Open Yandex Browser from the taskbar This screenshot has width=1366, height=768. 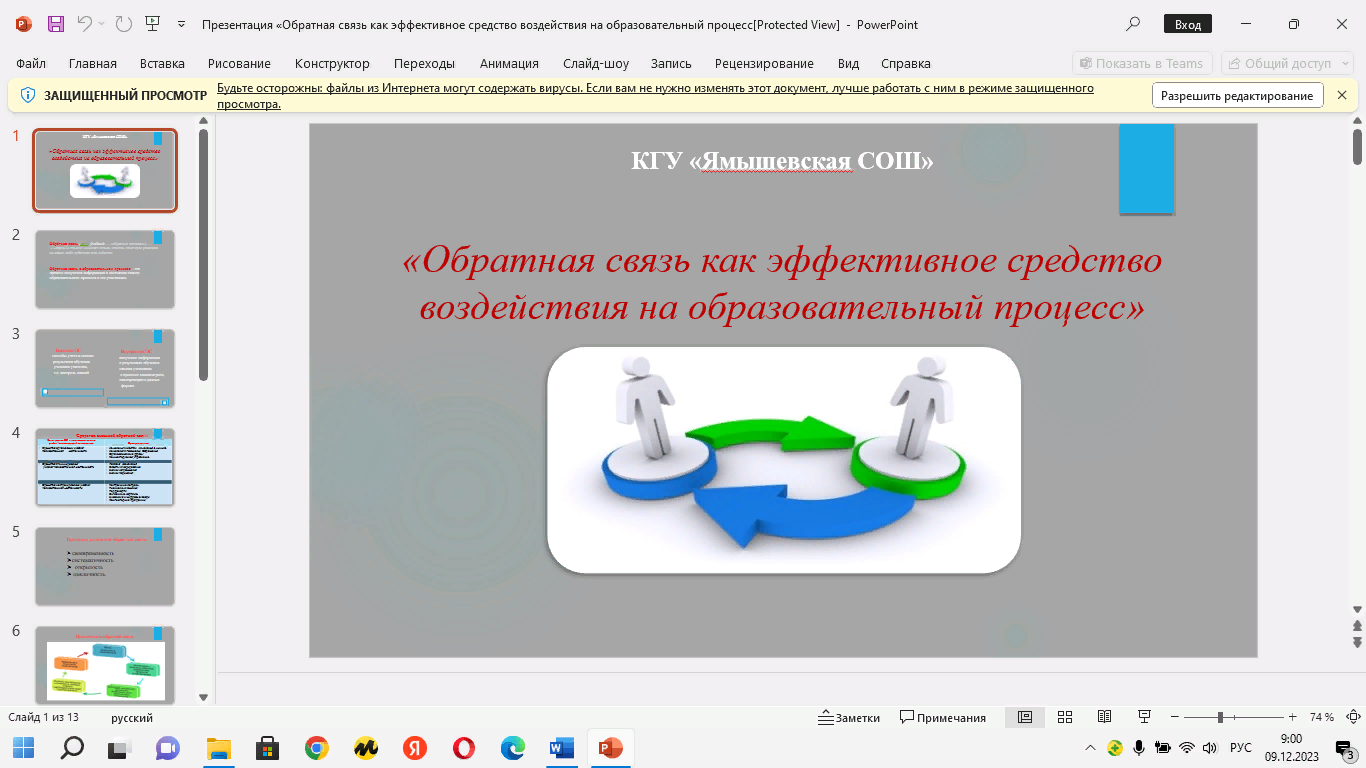tap(414, 748)
